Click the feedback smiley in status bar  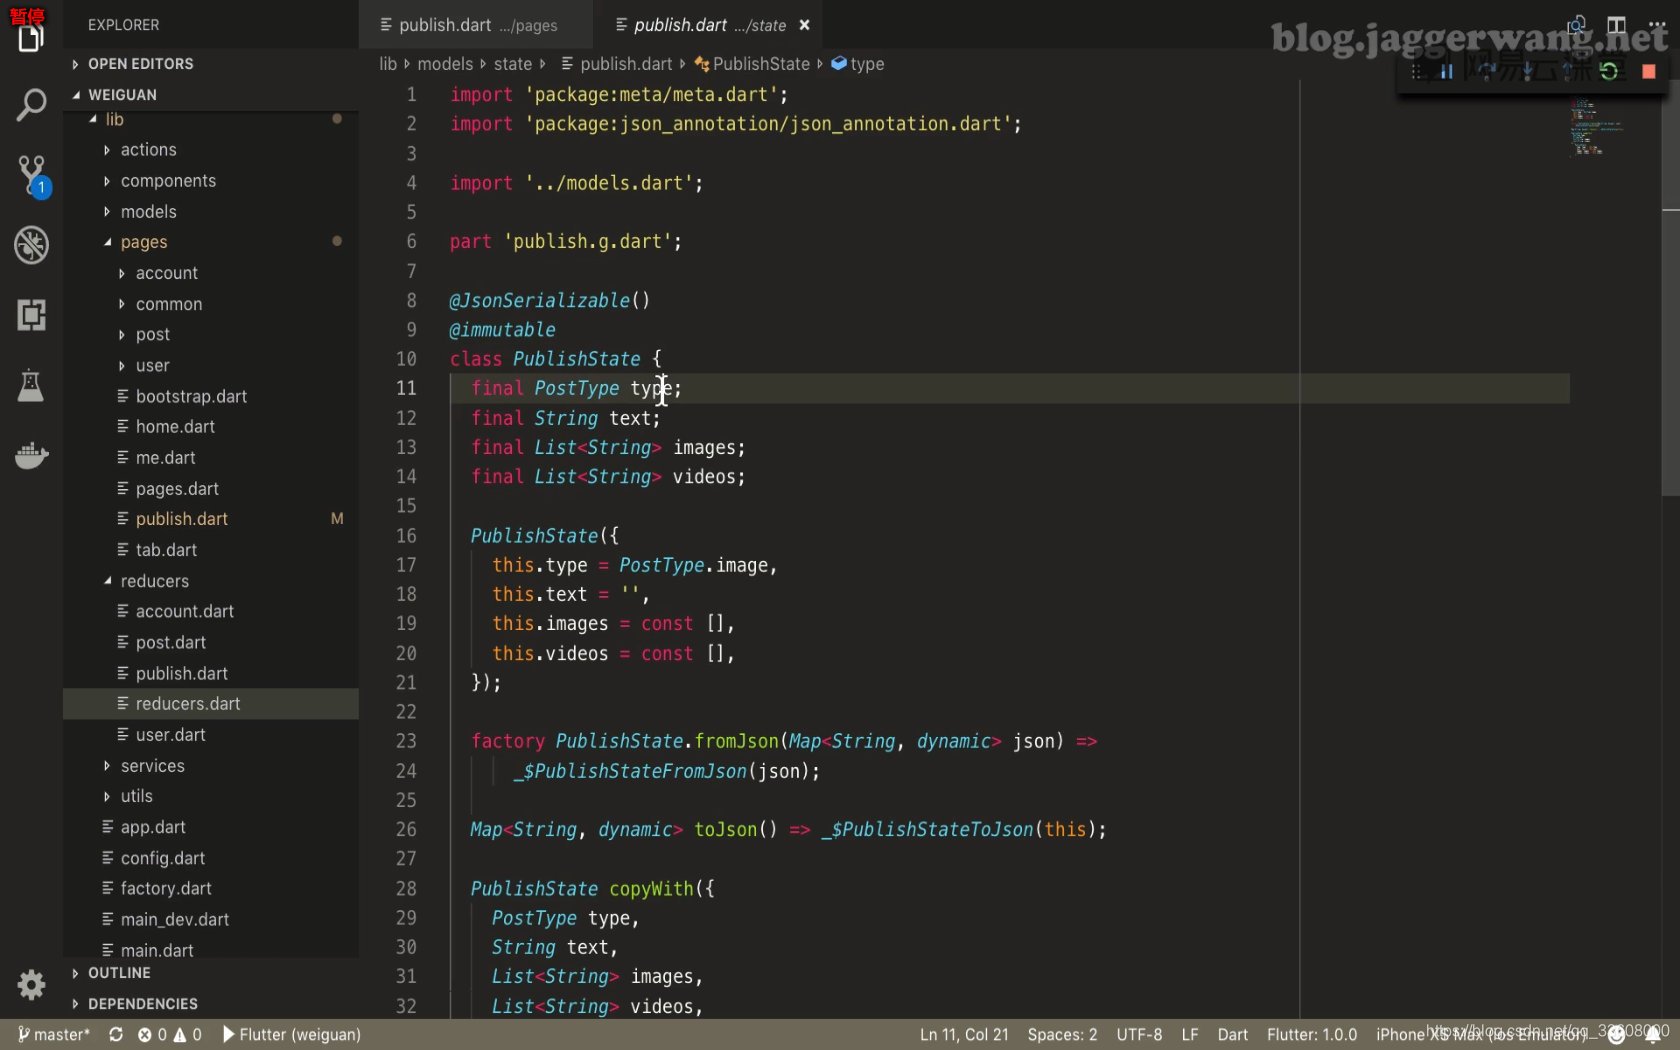pos(1616,1034)
